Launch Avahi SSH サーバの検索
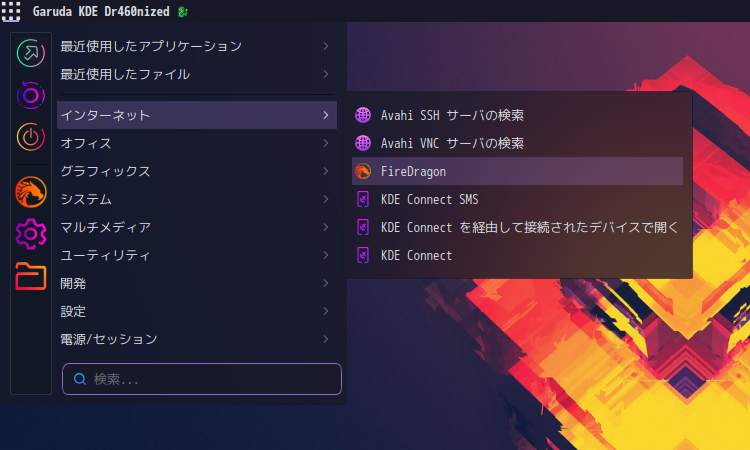Image resolution: width=750 pixels, height=450 pixels. tap(518, 115)
